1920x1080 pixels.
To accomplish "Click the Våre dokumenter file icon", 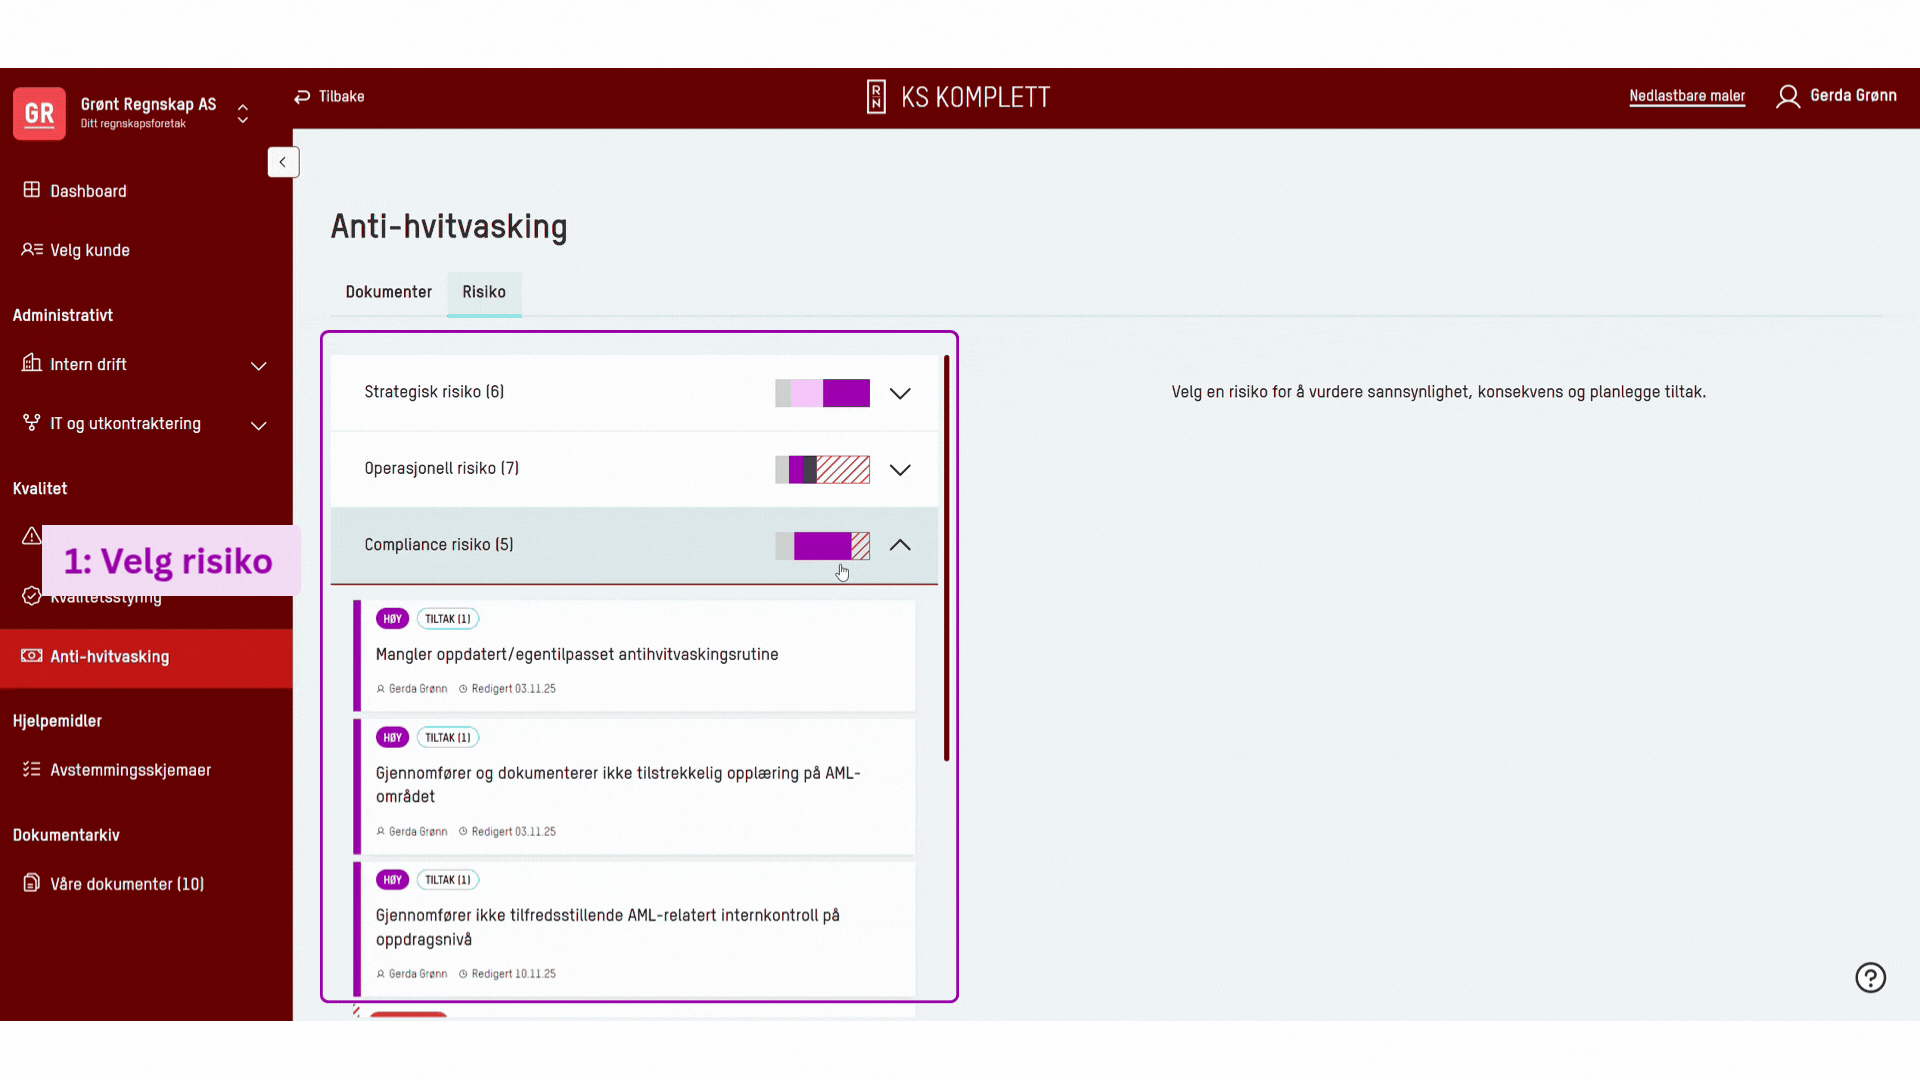I will tap(32, 883).
